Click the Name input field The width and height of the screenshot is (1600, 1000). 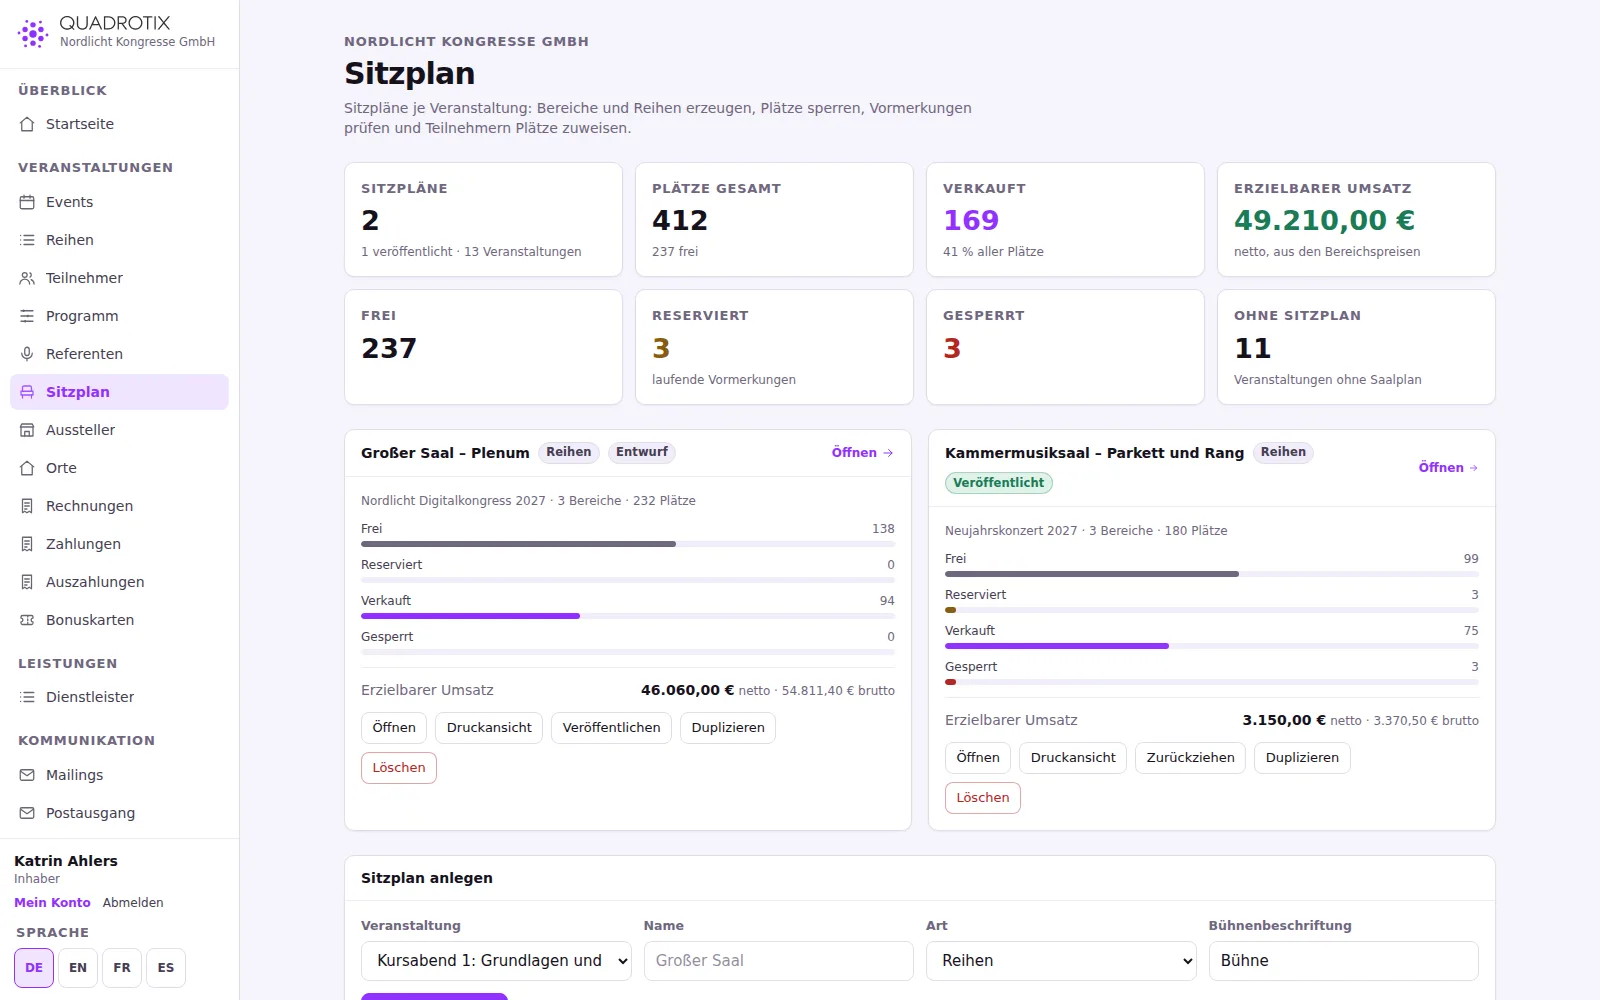click(x=779, y=961)
